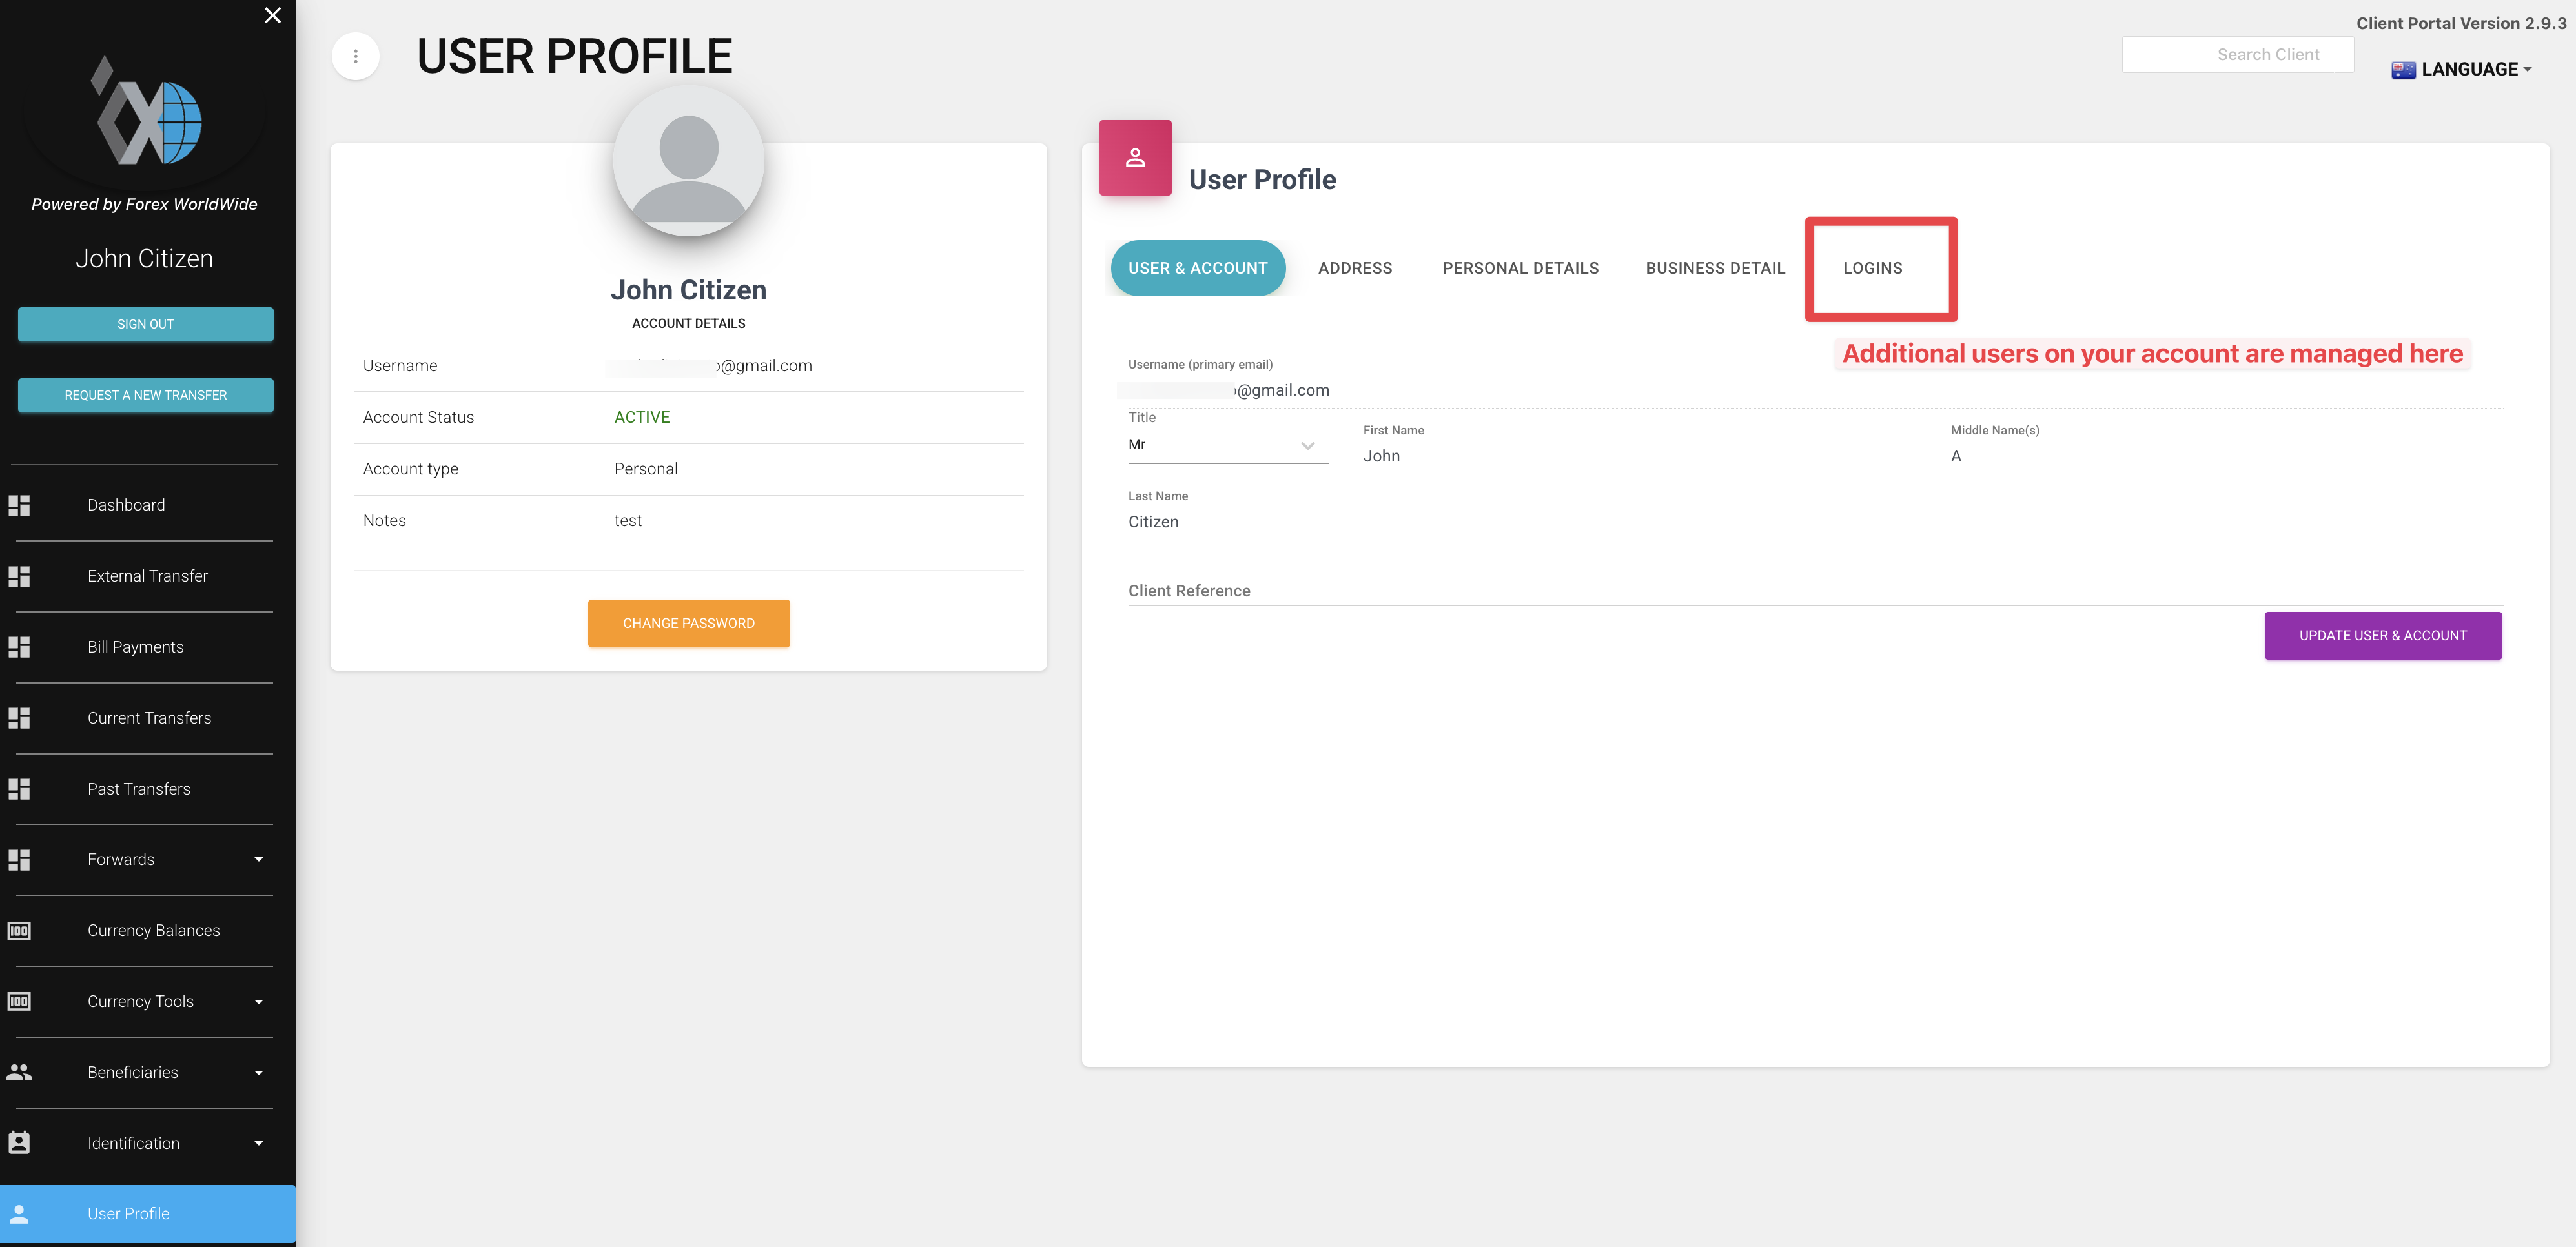This screenshot has width=2576, height=1247.
Task: Click the Australian flag language icon
Action: (2402, 69)
